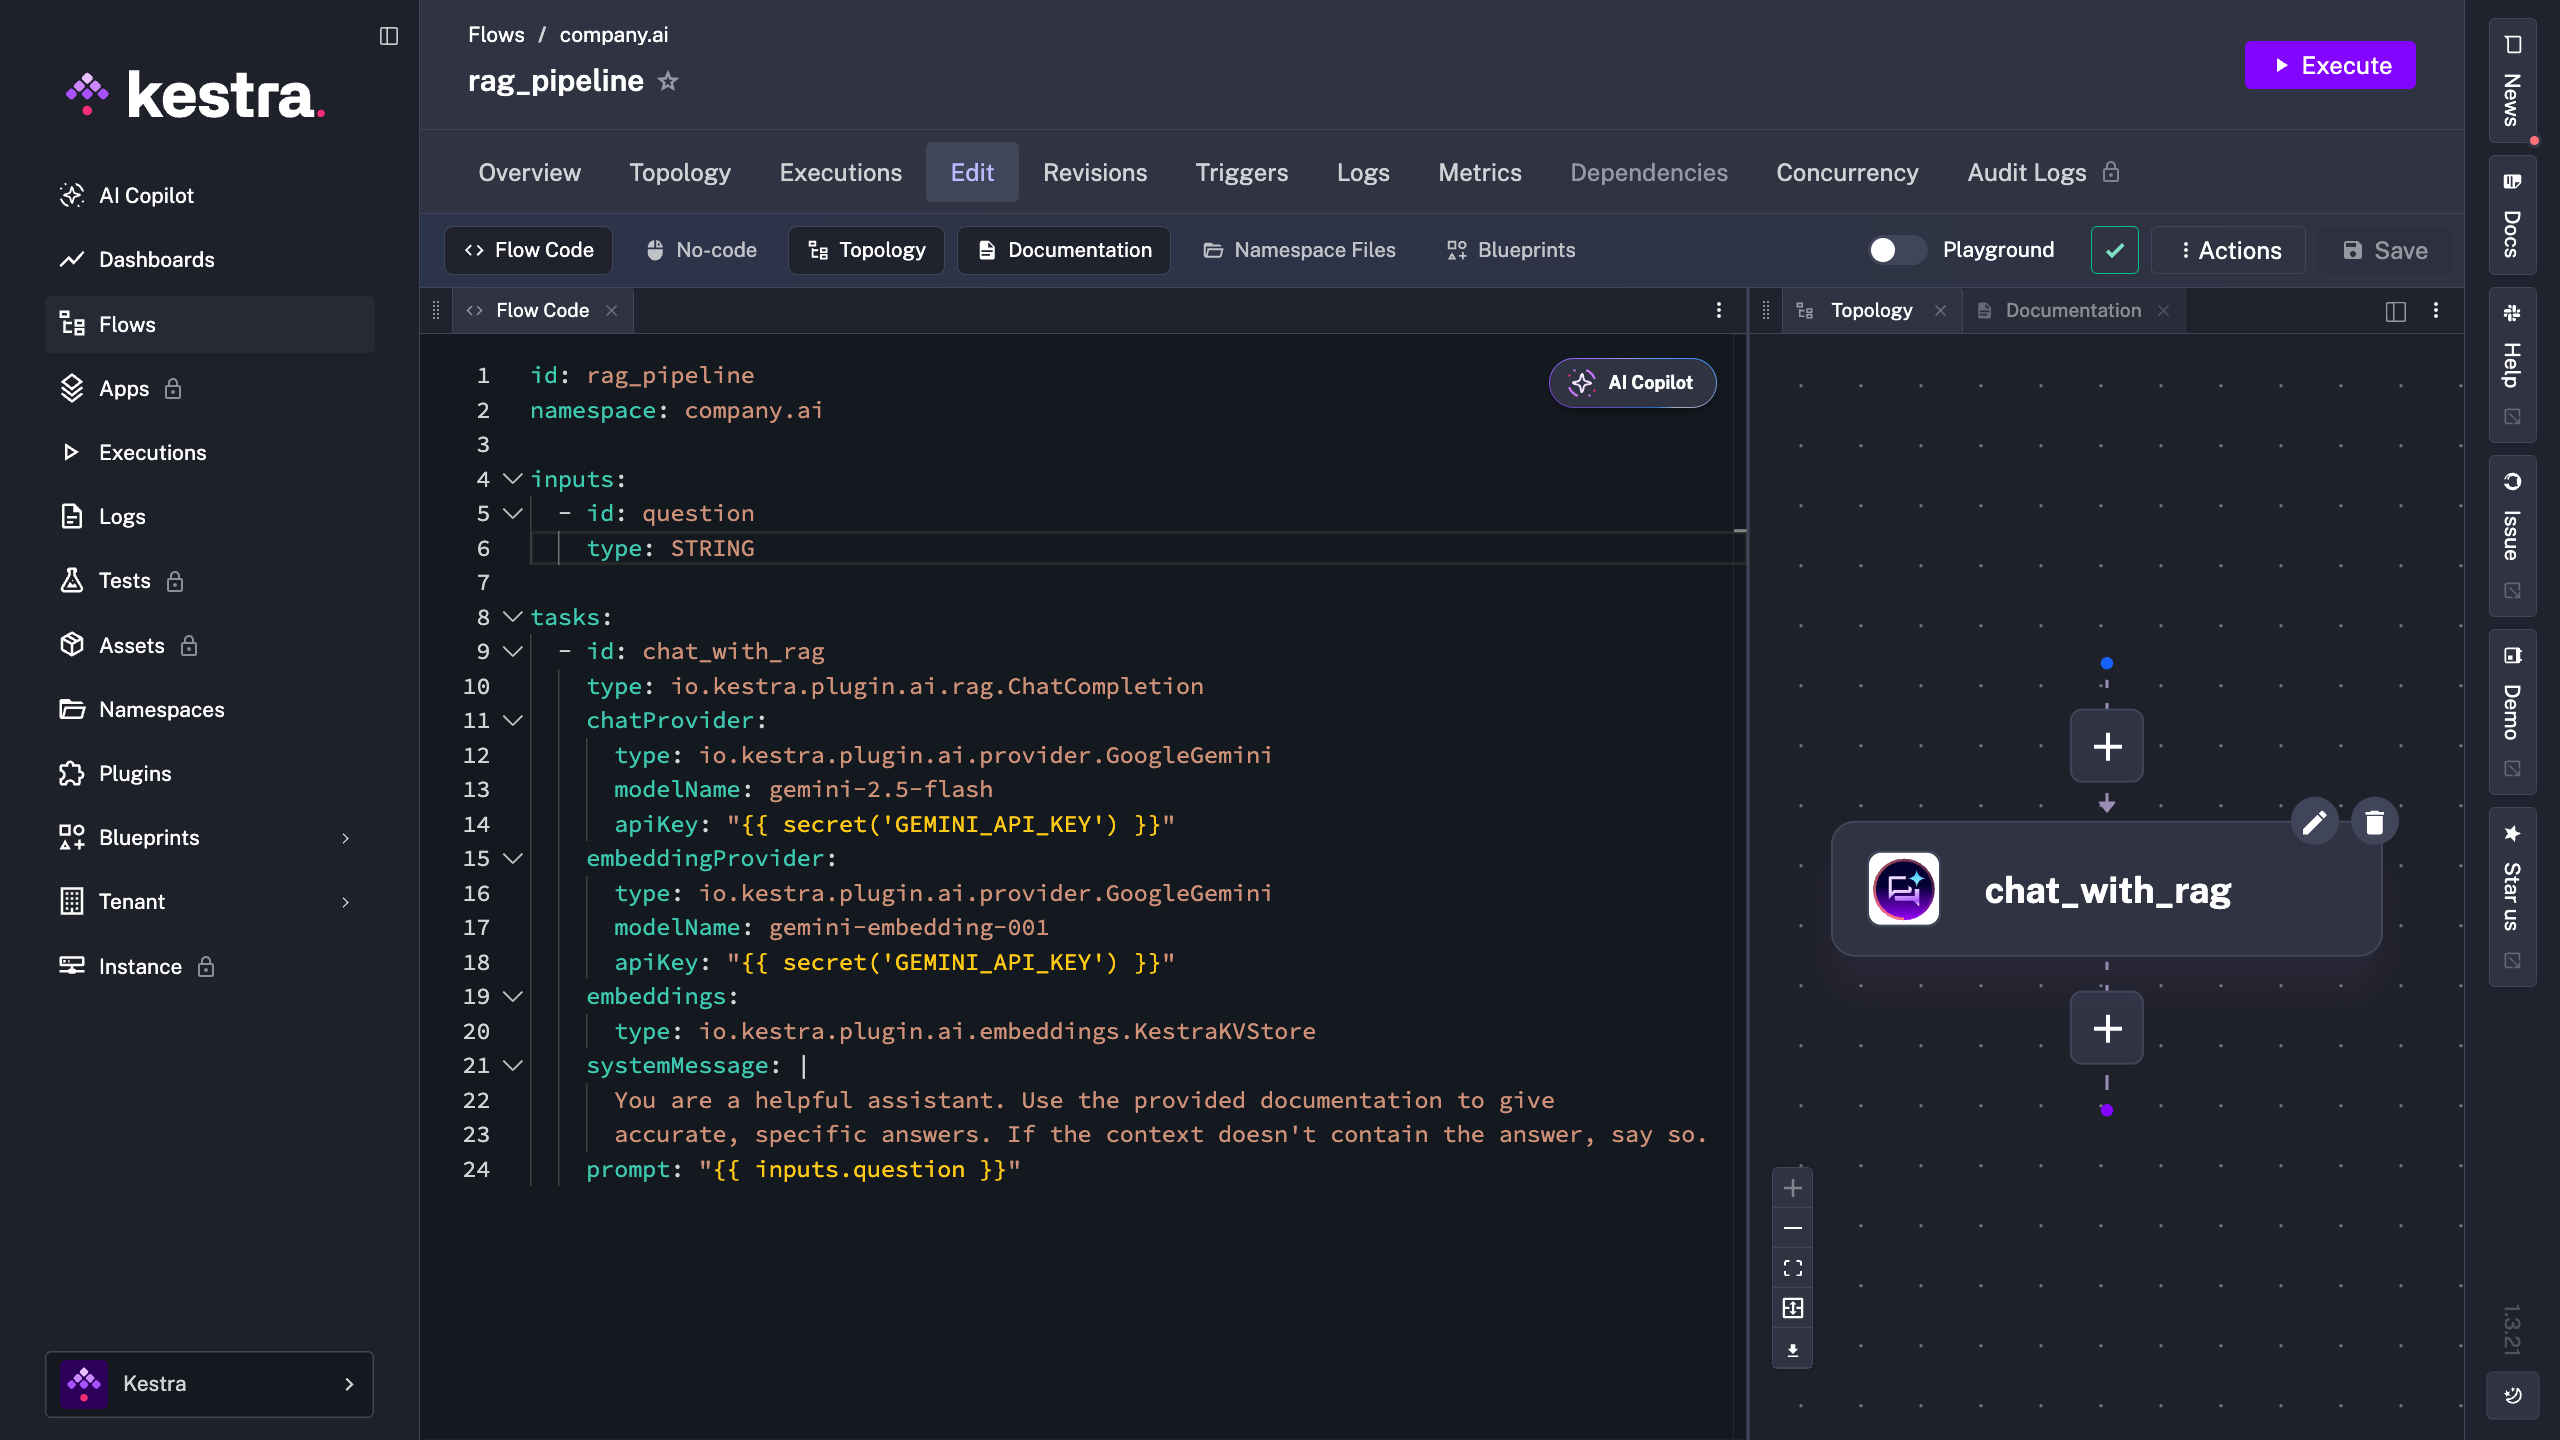
Task: Open Tests in the sidebar
Action: tap(210, 580)
